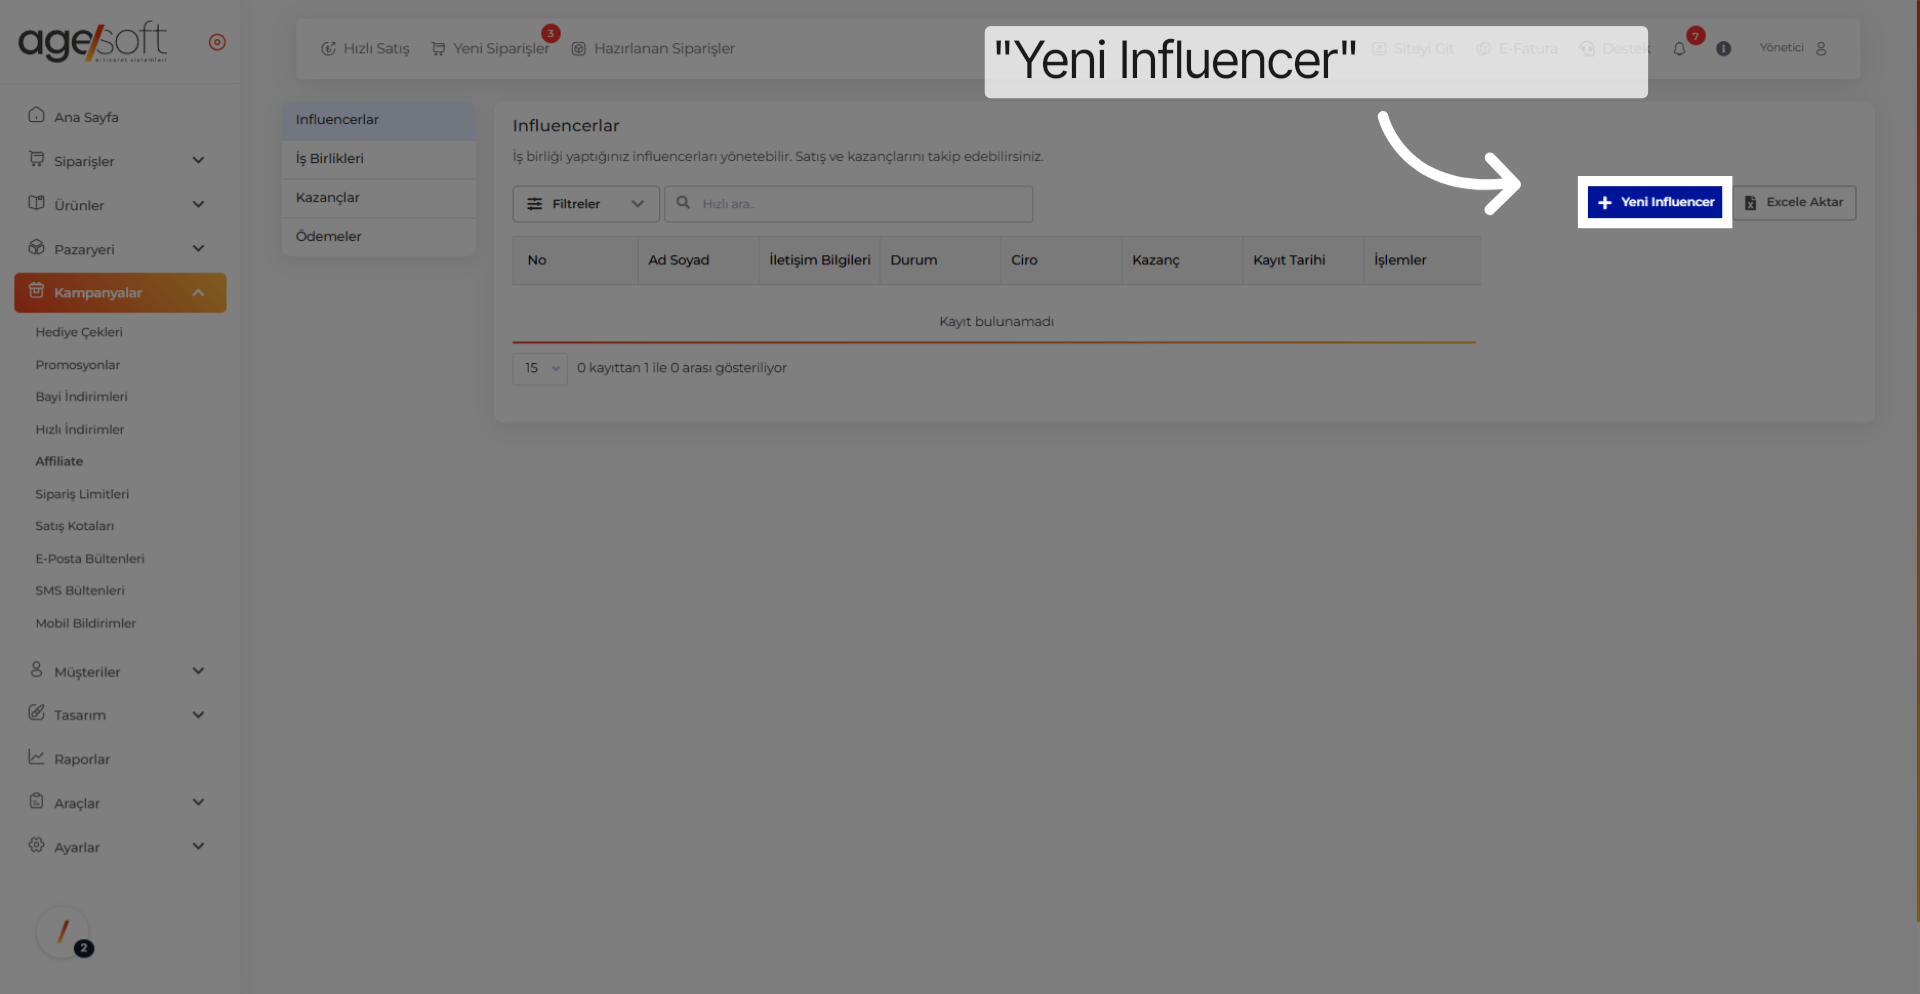Collapse the Kampanyalar chevron
The height and width of the screenshot is (994, 1920).
coord(198,292)
